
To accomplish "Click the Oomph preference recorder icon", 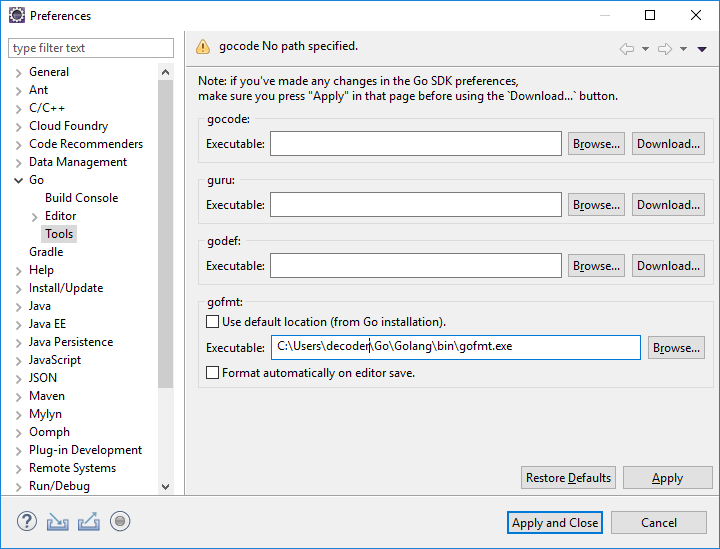I will pyautogui.click(x=120, y=521).
